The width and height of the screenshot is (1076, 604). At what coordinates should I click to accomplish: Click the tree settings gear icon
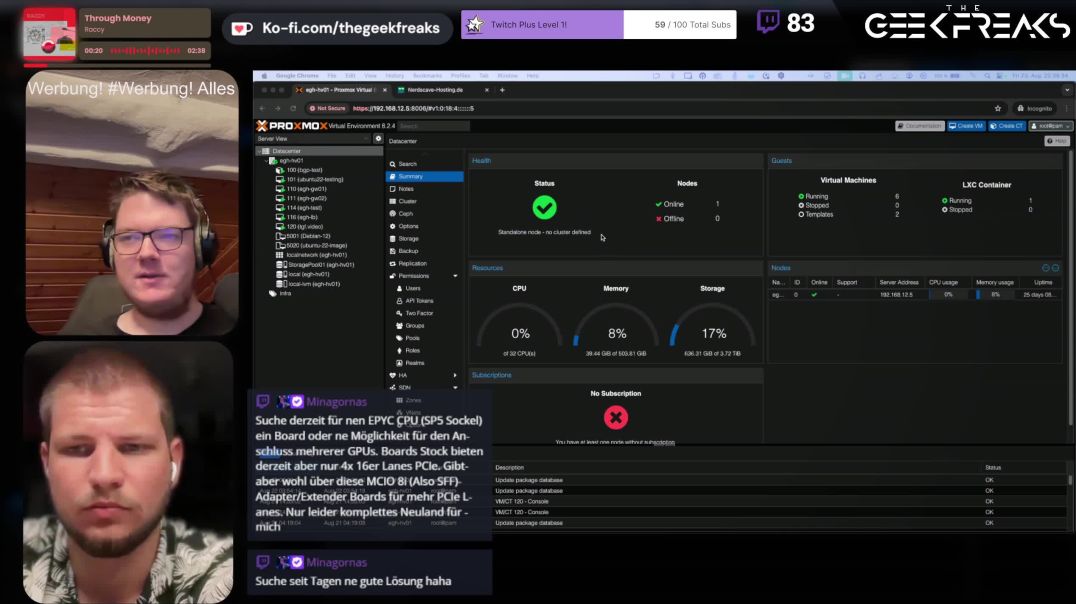point(378,139)
